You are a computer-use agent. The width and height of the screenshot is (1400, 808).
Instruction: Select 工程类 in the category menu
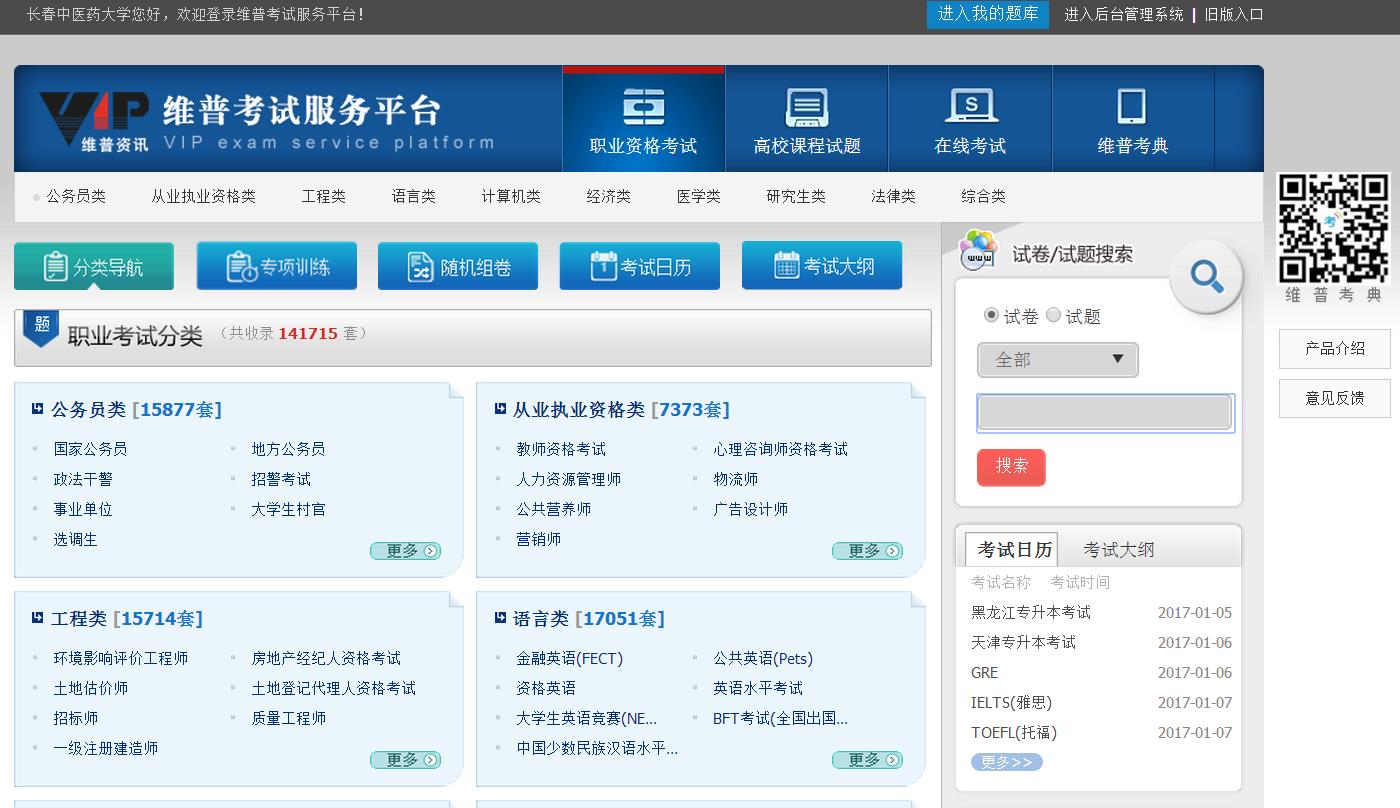(324, 196)
